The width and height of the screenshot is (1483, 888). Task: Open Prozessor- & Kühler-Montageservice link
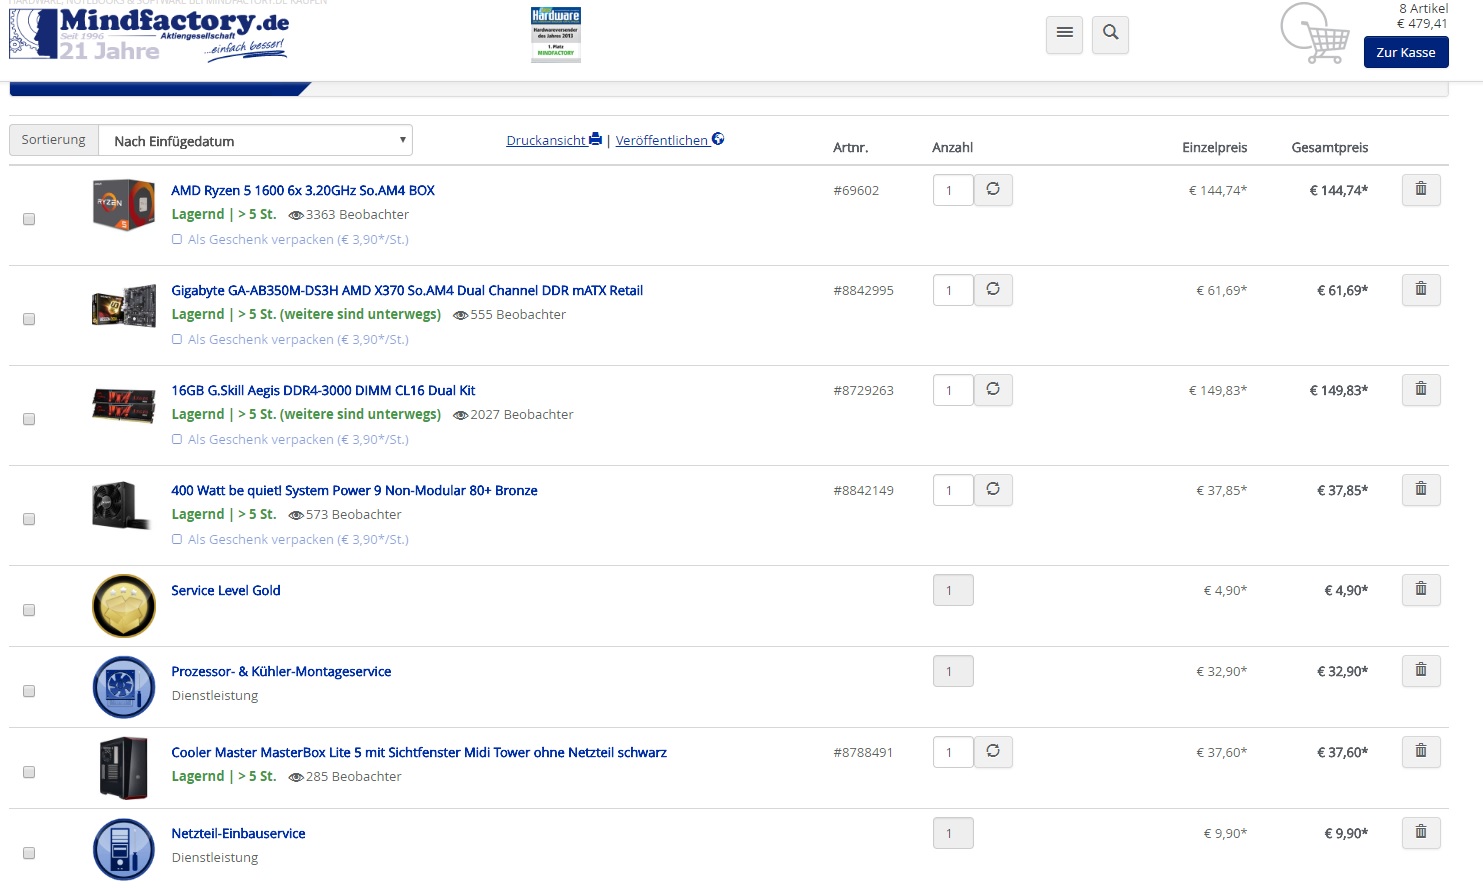tap(281, 671)
